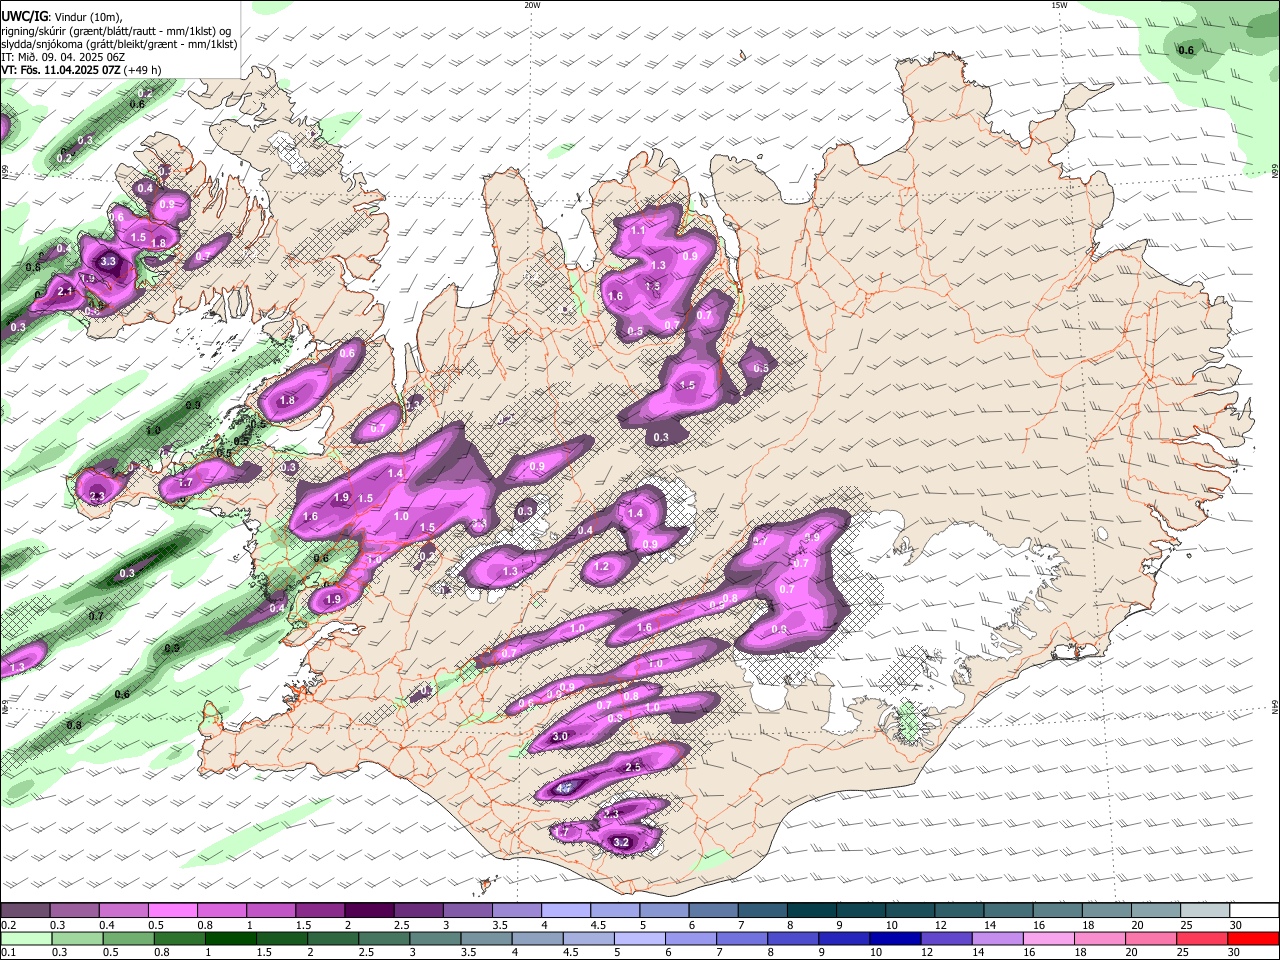Click the bright pink snow swatch between 0.5 and 0.8

tap(172, 911)
